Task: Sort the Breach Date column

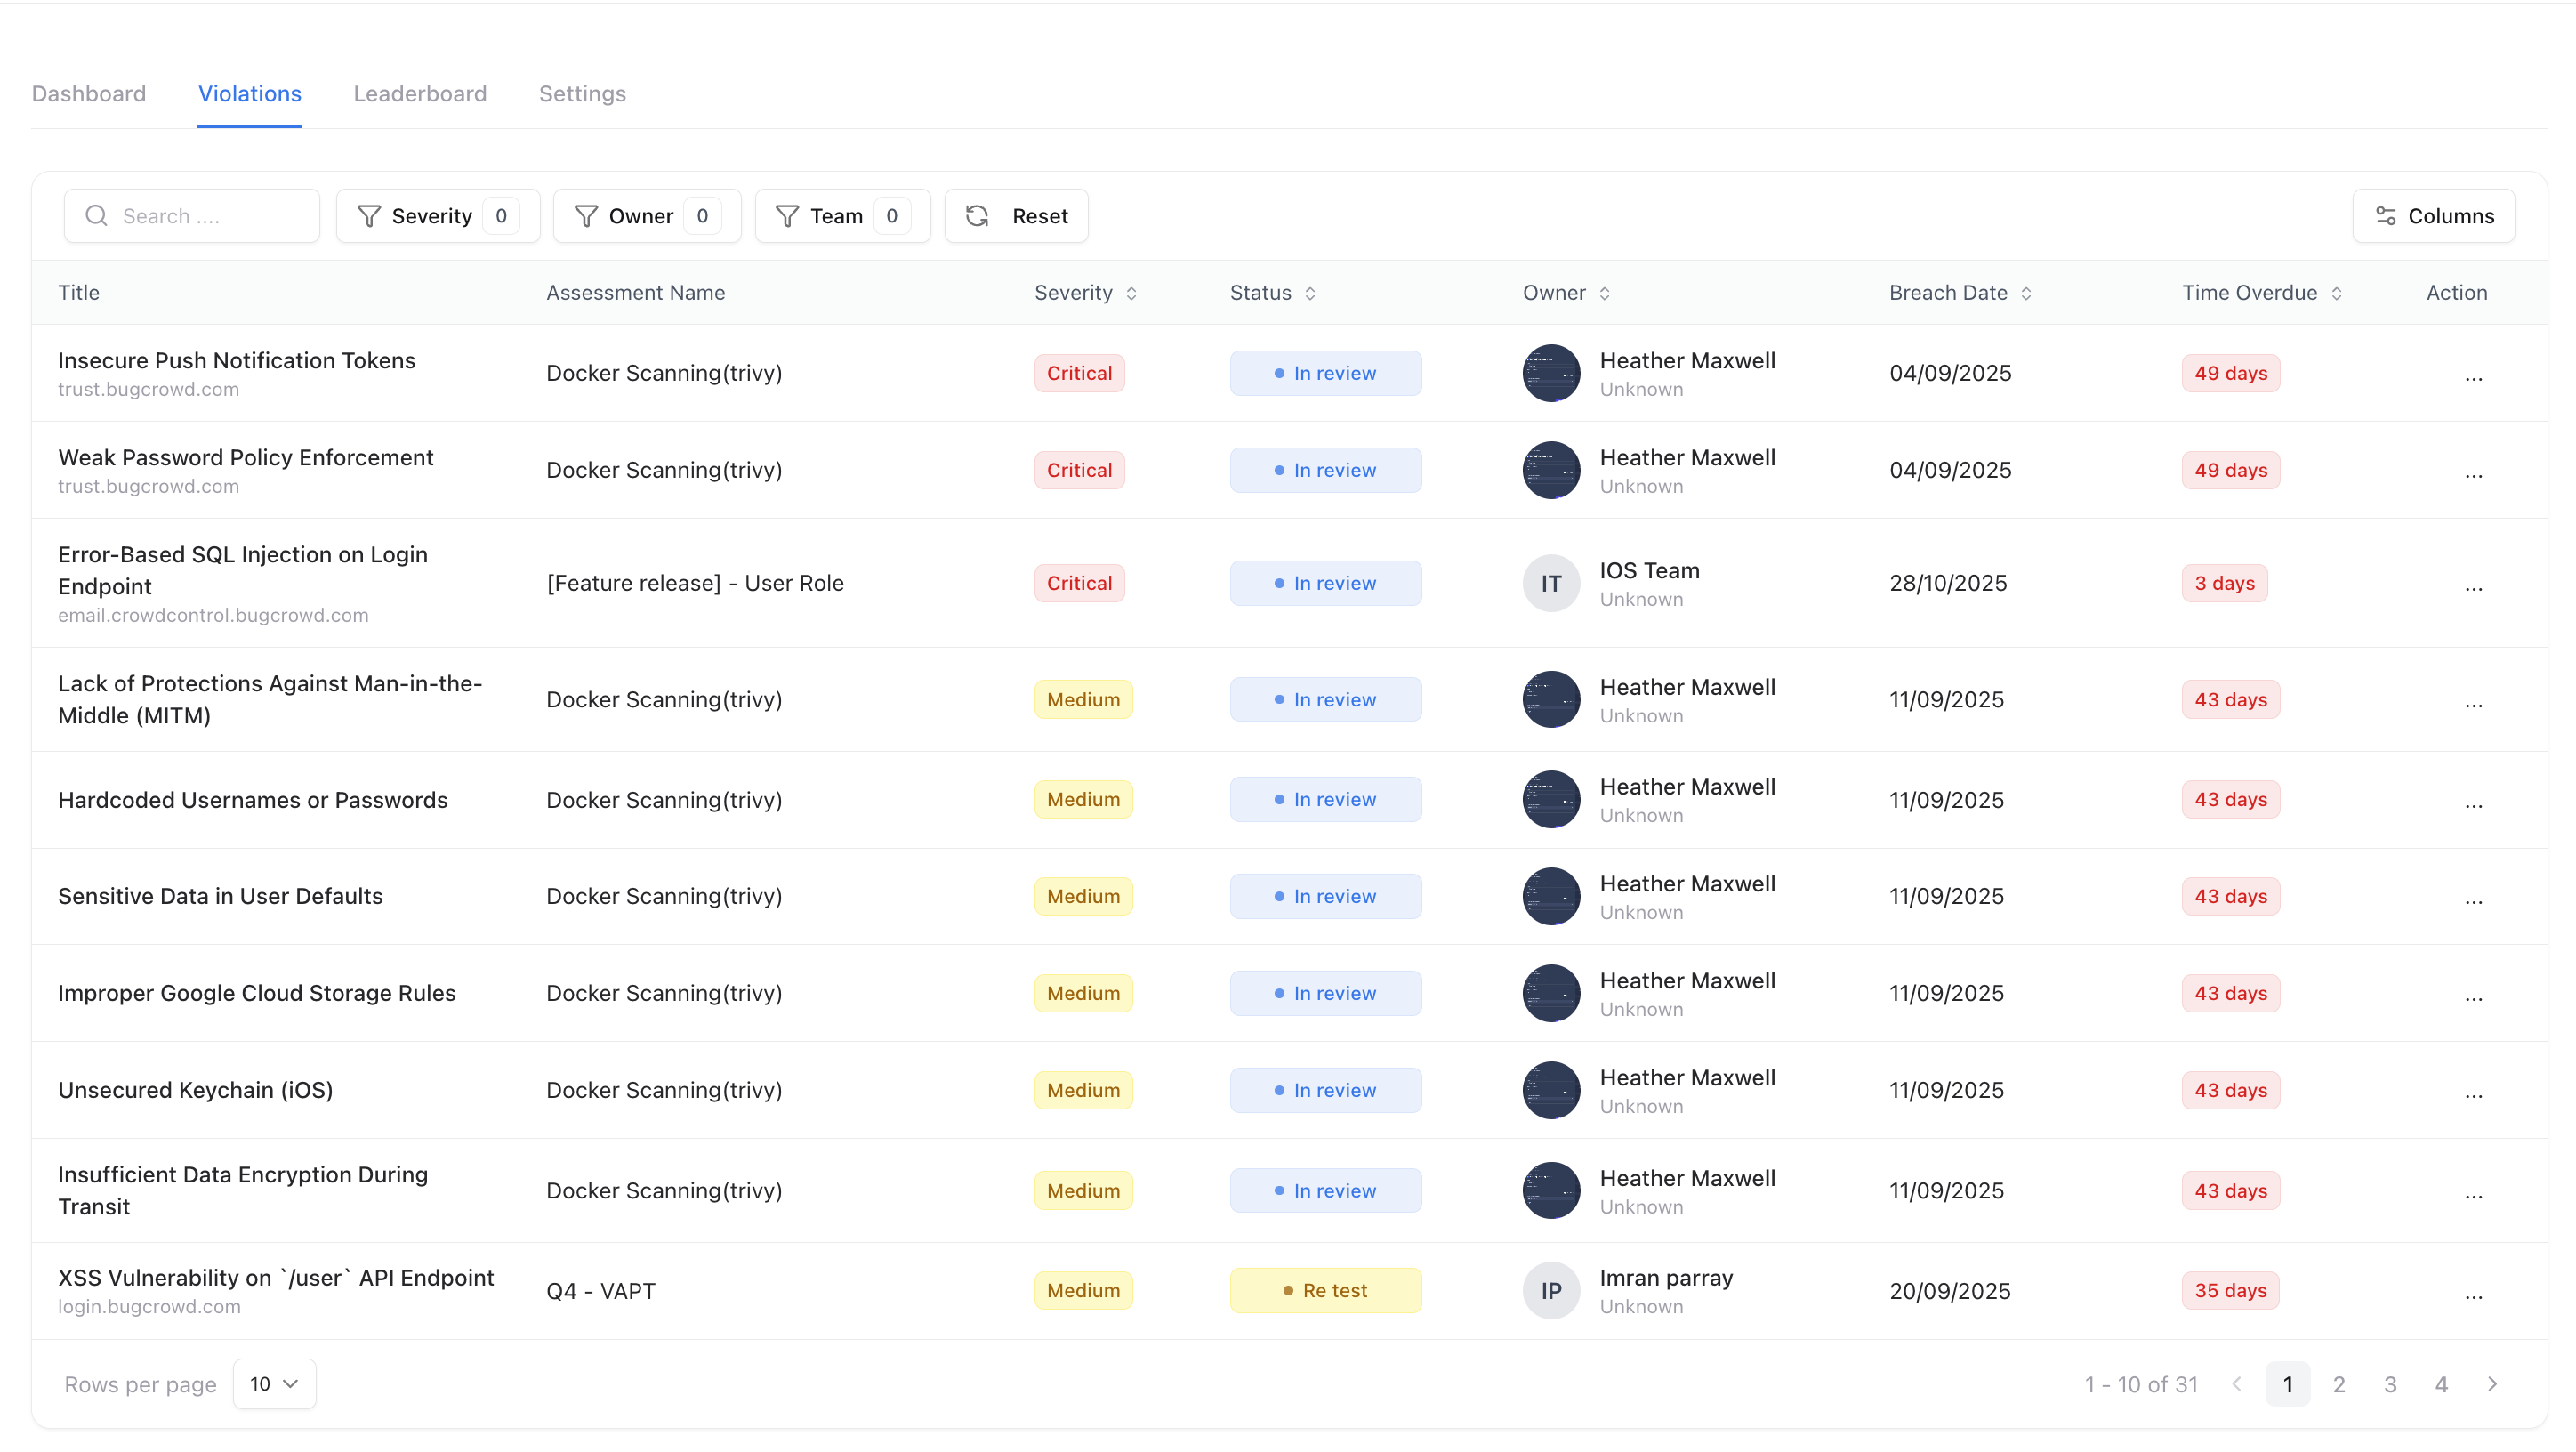Action: click(2027, 293)
